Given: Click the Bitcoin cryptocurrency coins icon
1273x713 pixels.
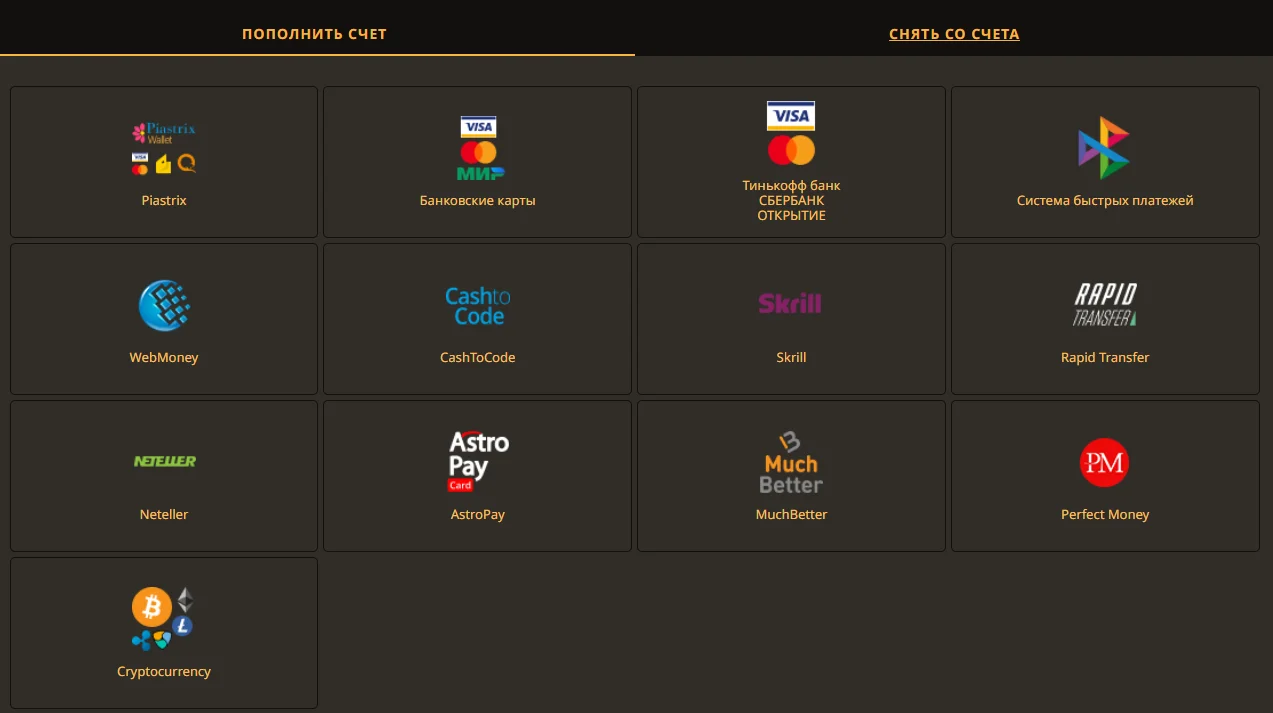Looking at the screenshot, I should click(x=163, y=618).
